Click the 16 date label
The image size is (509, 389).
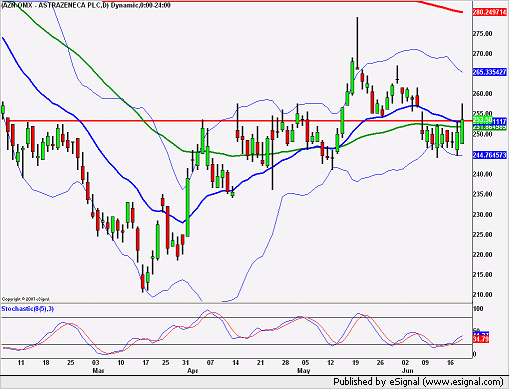point(450,363)
